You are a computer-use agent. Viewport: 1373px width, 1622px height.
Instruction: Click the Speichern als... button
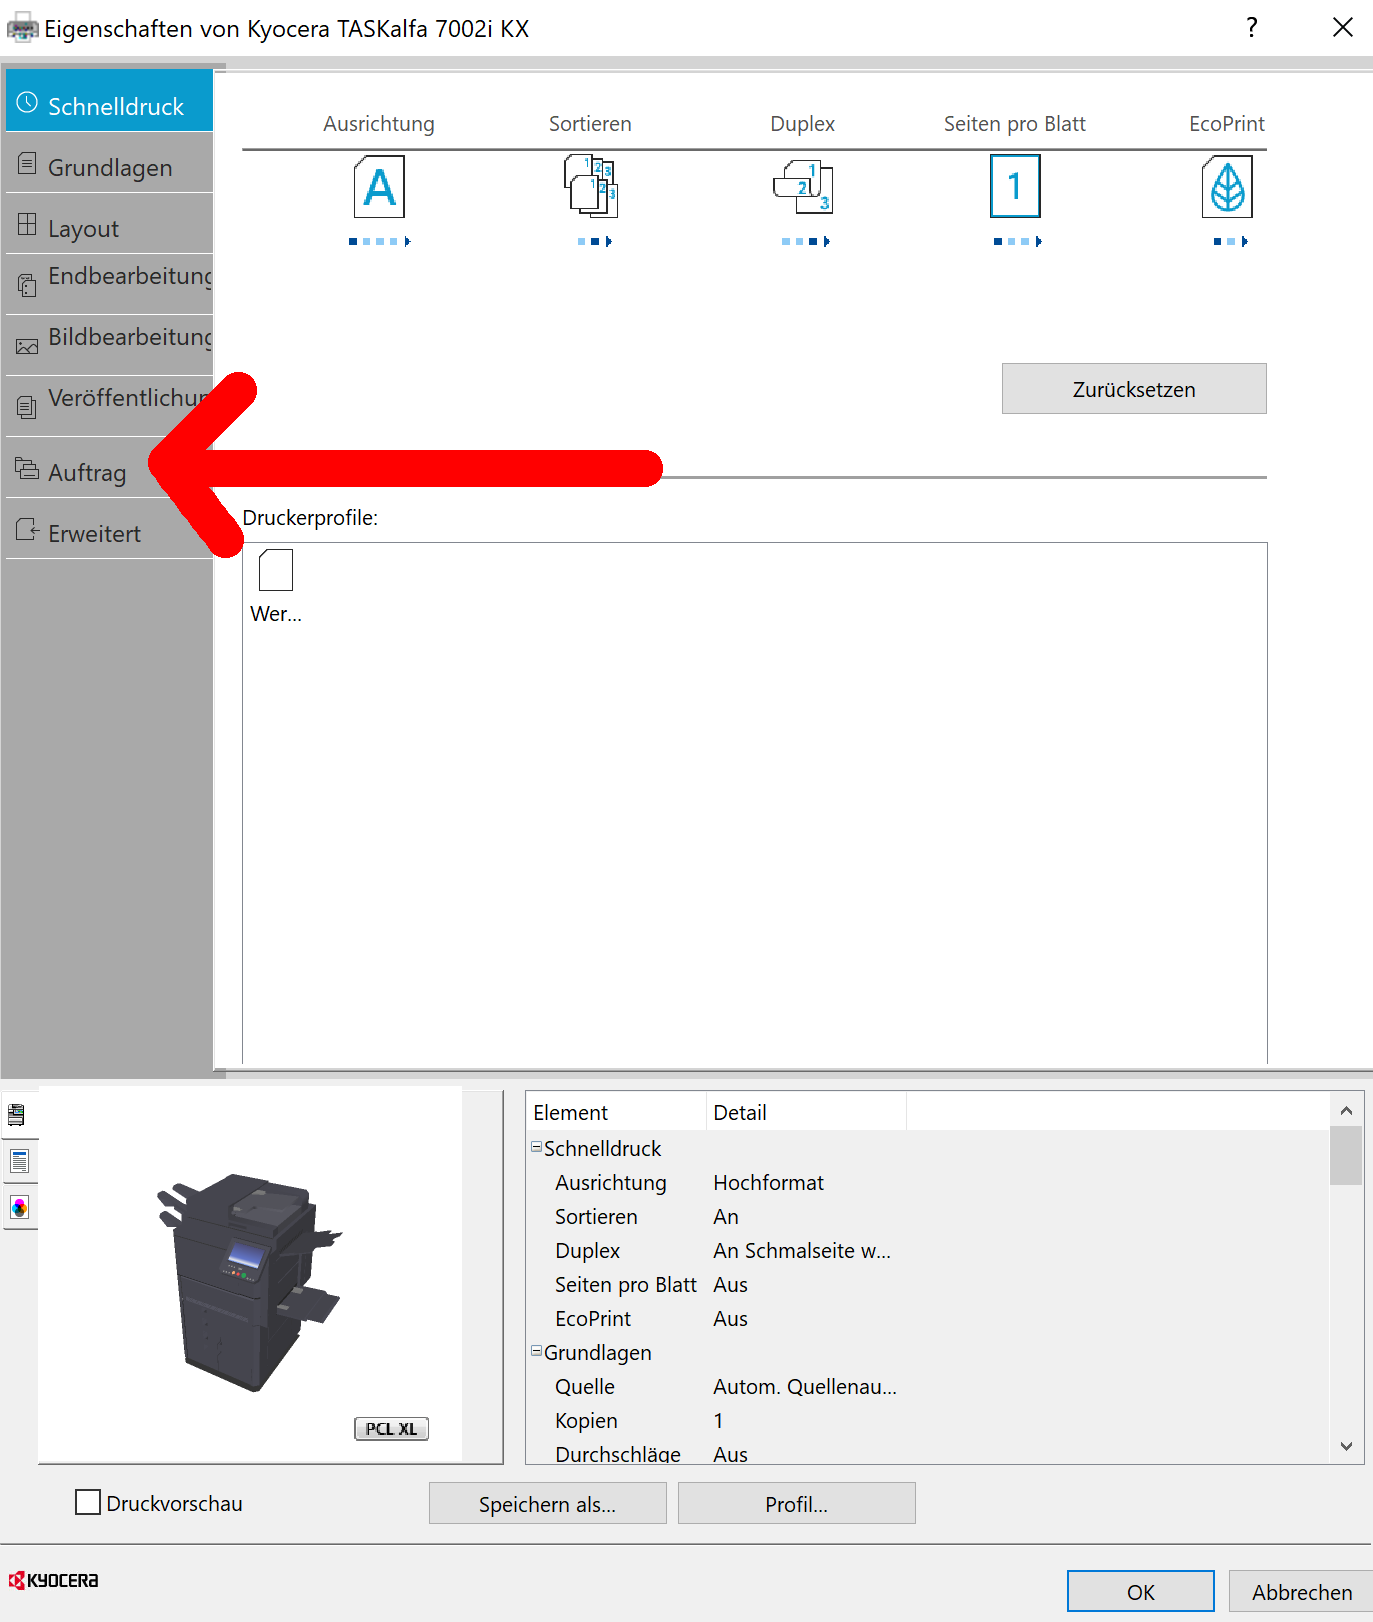pyautogui.click(x=547, y=1504)
